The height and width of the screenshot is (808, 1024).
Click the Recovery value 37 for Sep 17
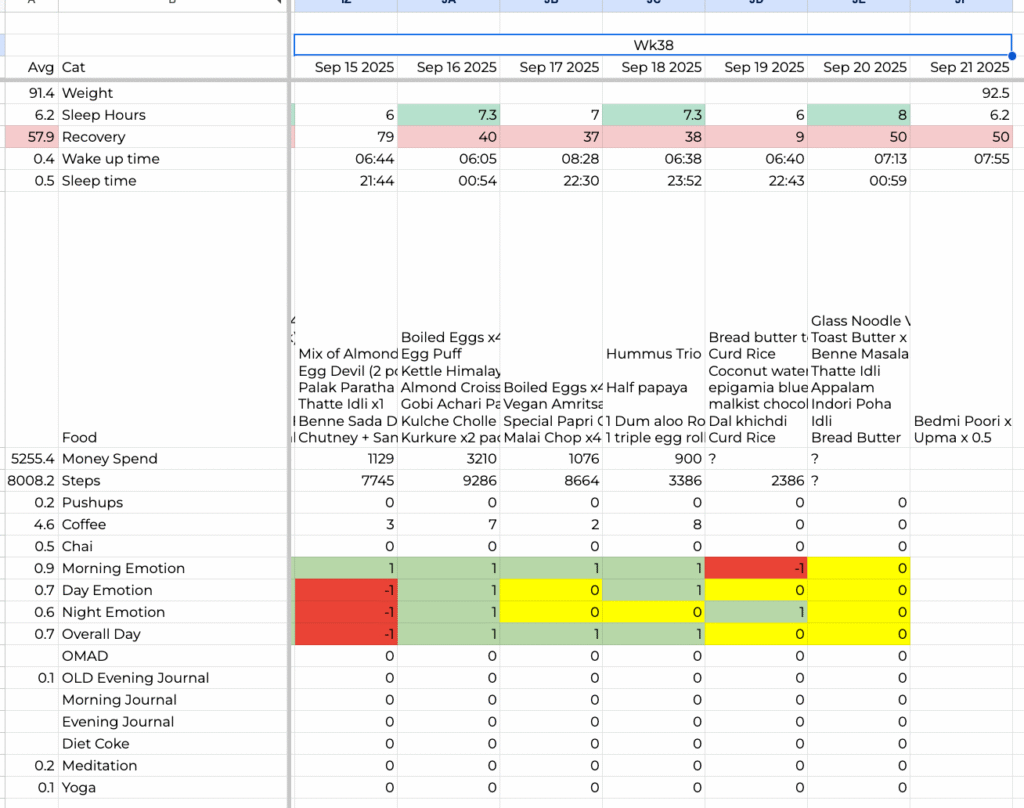(x=551, y=137)
